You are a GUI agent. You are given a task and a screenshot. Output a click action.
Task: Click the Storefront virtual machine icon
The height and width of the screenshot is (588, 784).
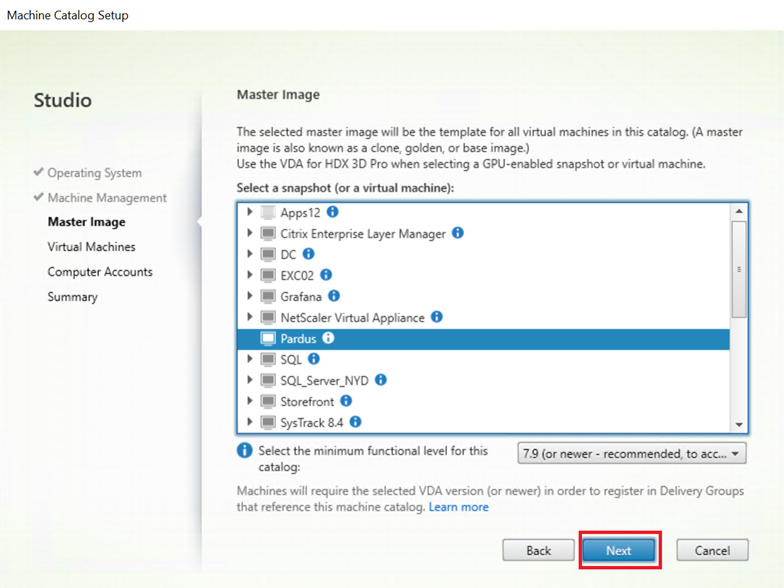coord(268,402)
